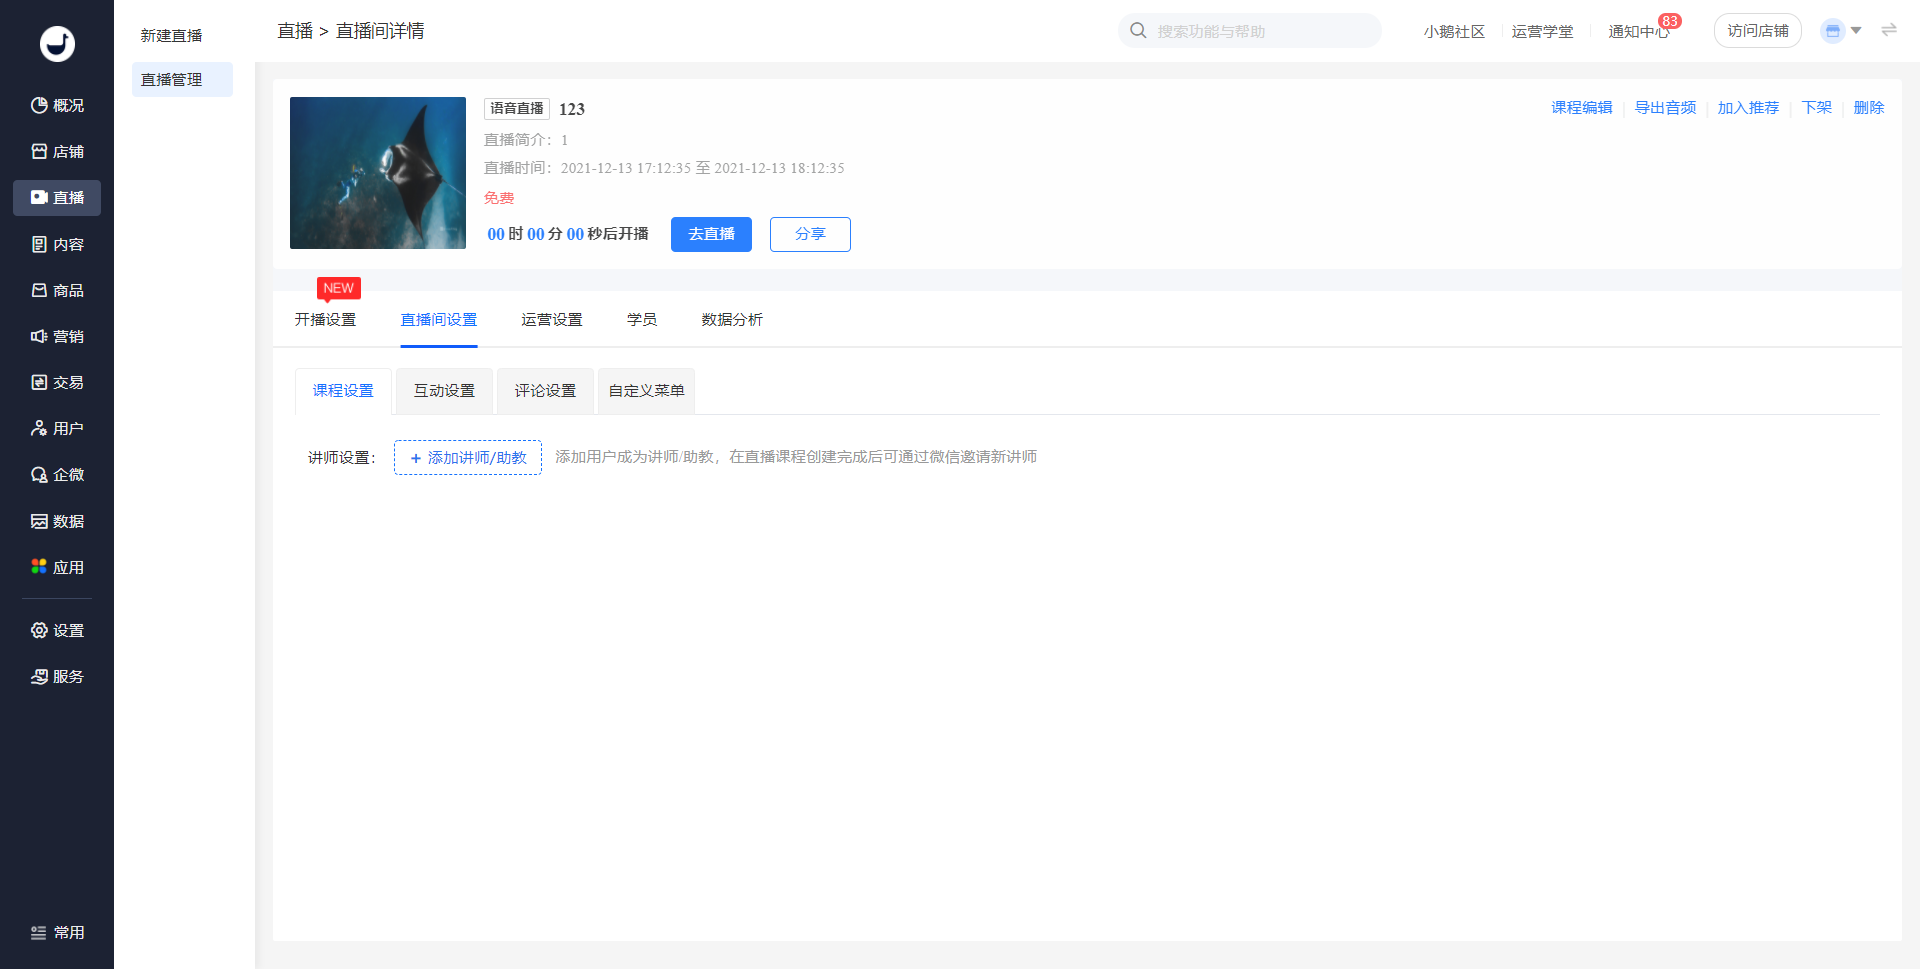The height and width of the screenshot is (969, 1920).
Task: Click the 导出音频 link
Action: click(1665, 107)
